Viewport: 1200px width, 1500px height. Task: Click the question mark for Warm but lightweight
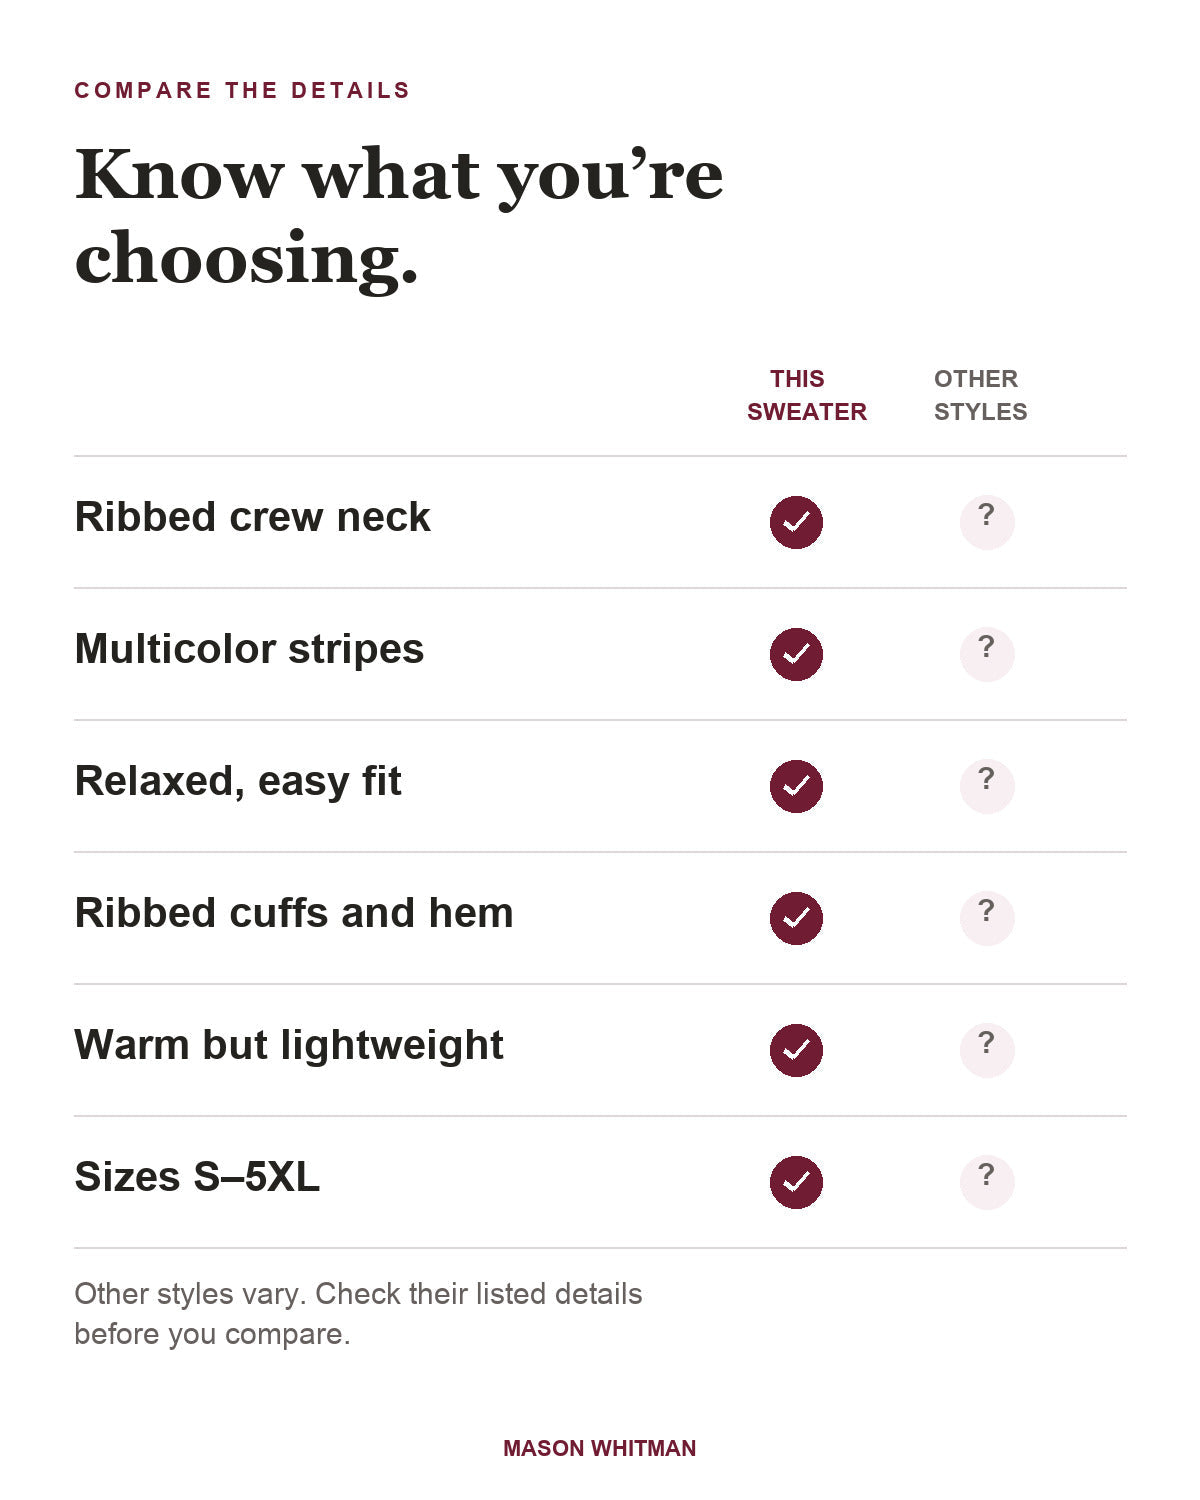987,1050
